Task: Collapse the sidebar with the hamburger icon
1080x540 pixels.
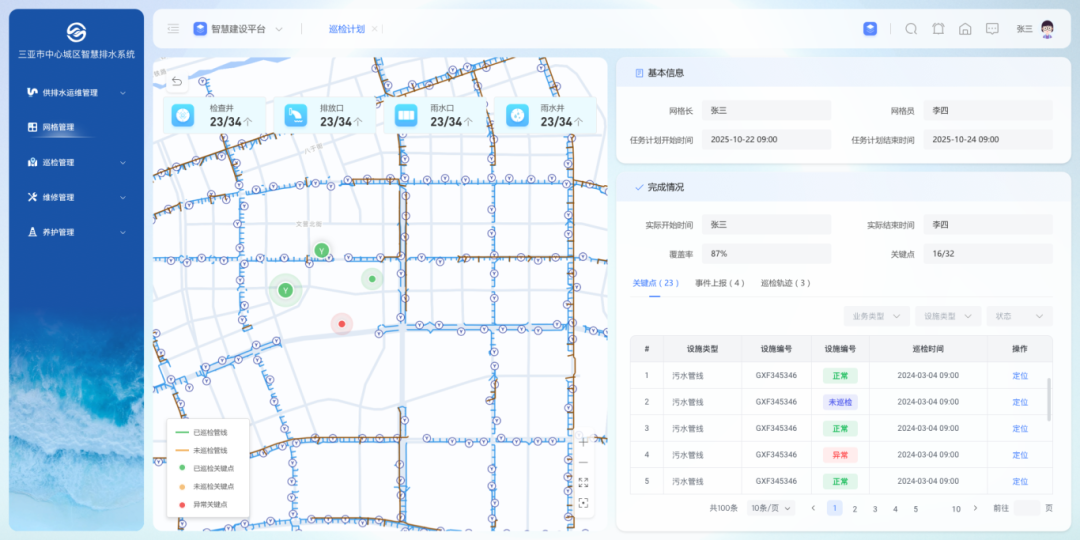Action: point(174,29)
